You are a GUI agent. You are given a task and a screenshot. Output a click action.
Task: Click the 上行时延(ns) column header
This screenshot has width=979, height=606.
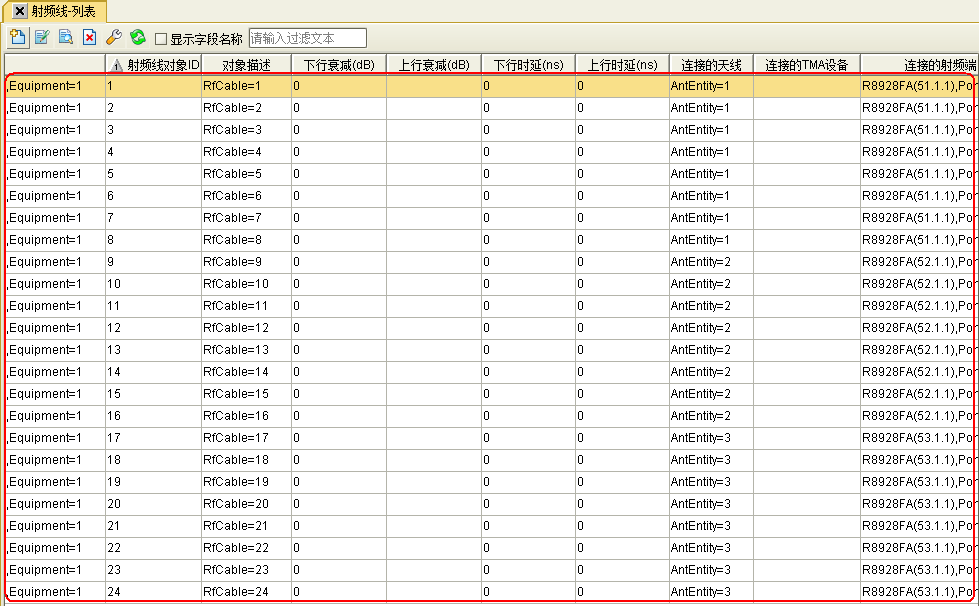pos(622,65)
